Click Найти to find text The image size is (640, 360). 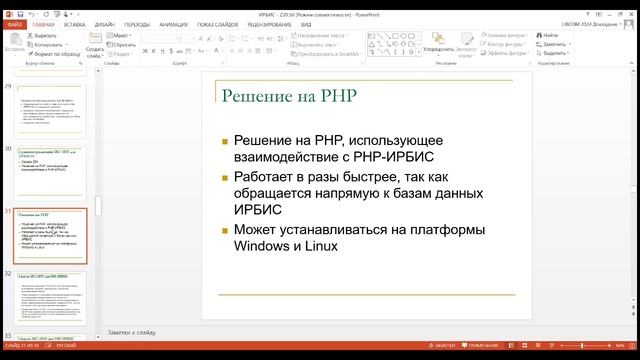(547, 36)
